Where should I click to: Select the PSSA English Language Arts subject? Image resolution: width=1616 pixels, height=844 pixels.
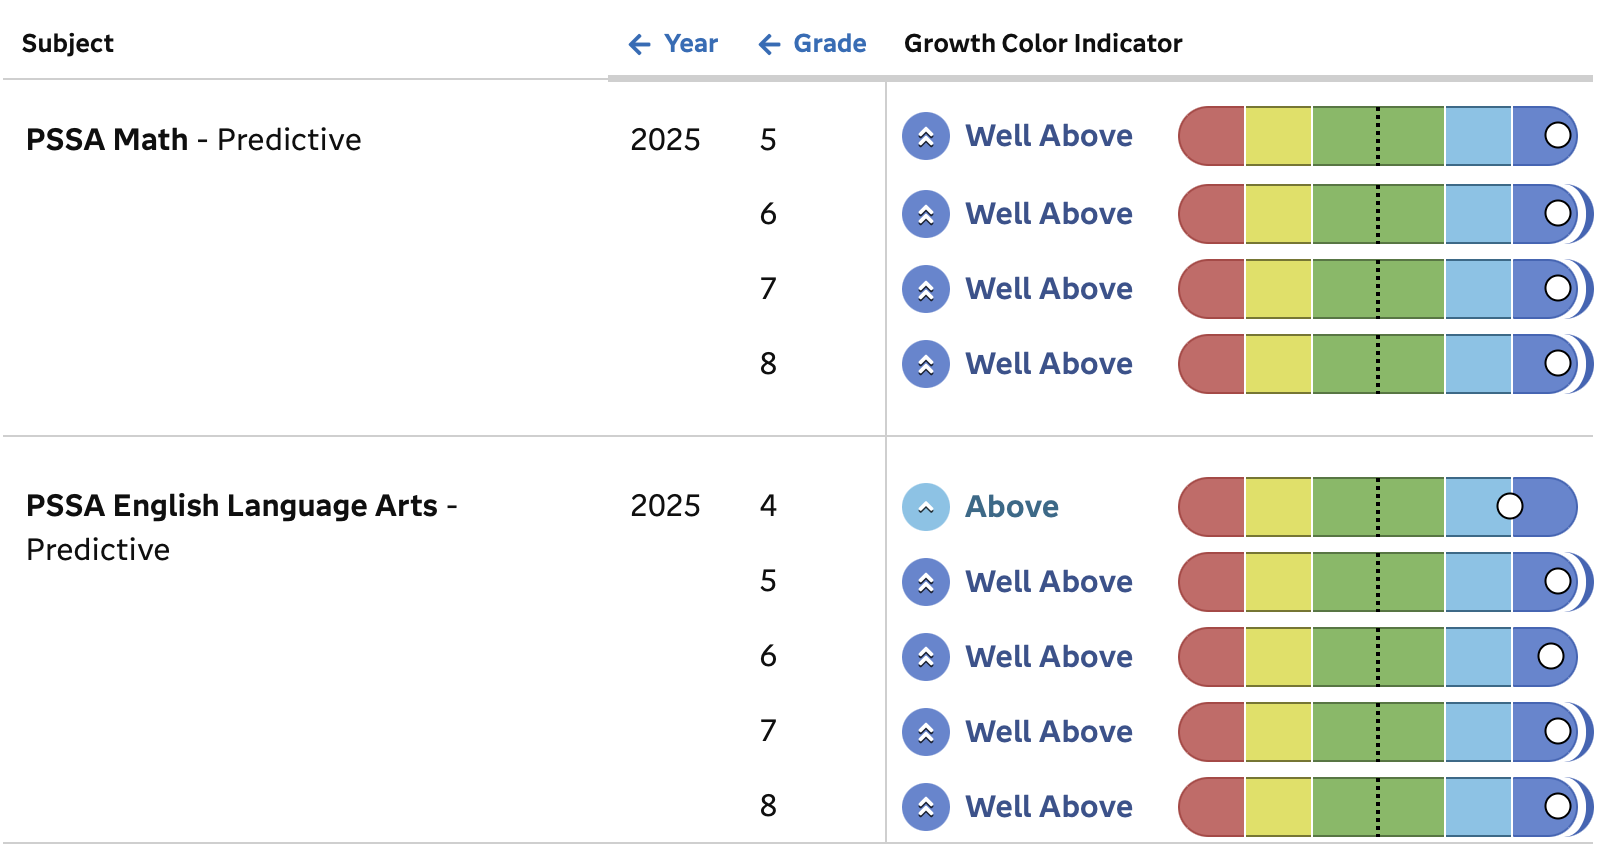232,506
